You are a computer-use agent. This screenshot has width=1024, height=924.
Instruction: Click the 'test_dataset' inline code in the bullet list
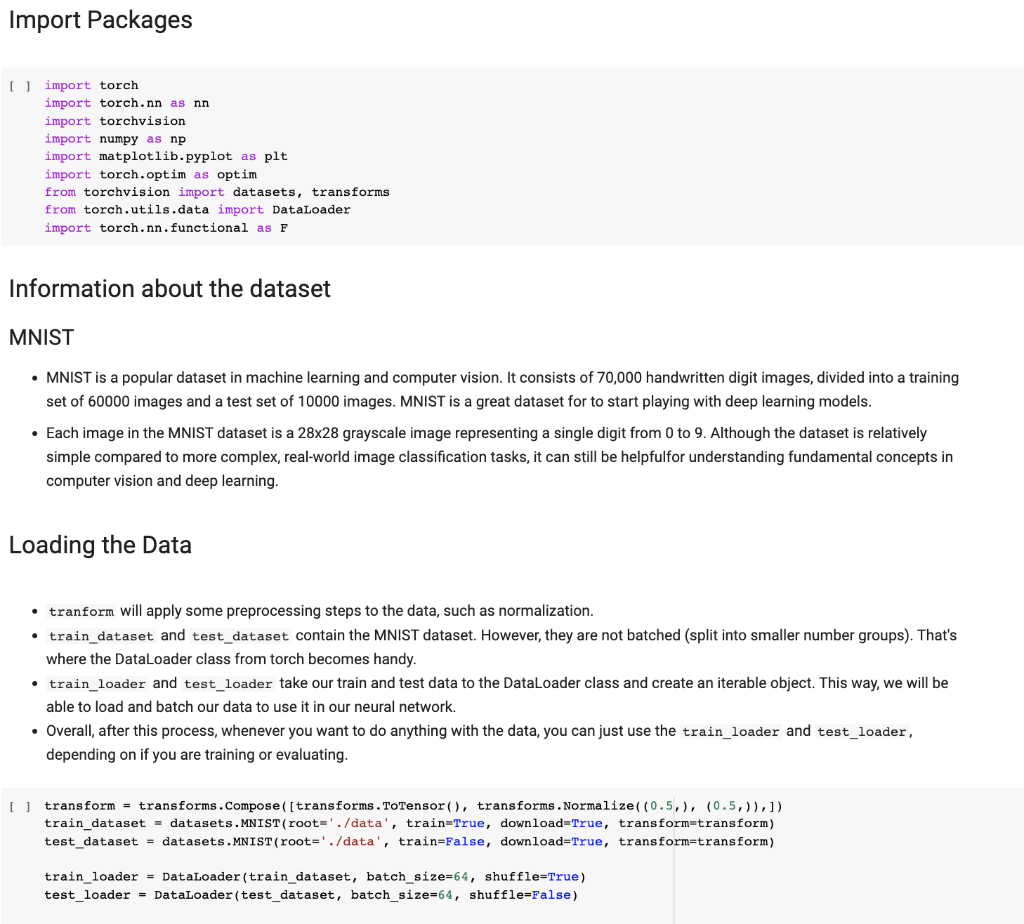pyautogui.click(x=240, y=636)
